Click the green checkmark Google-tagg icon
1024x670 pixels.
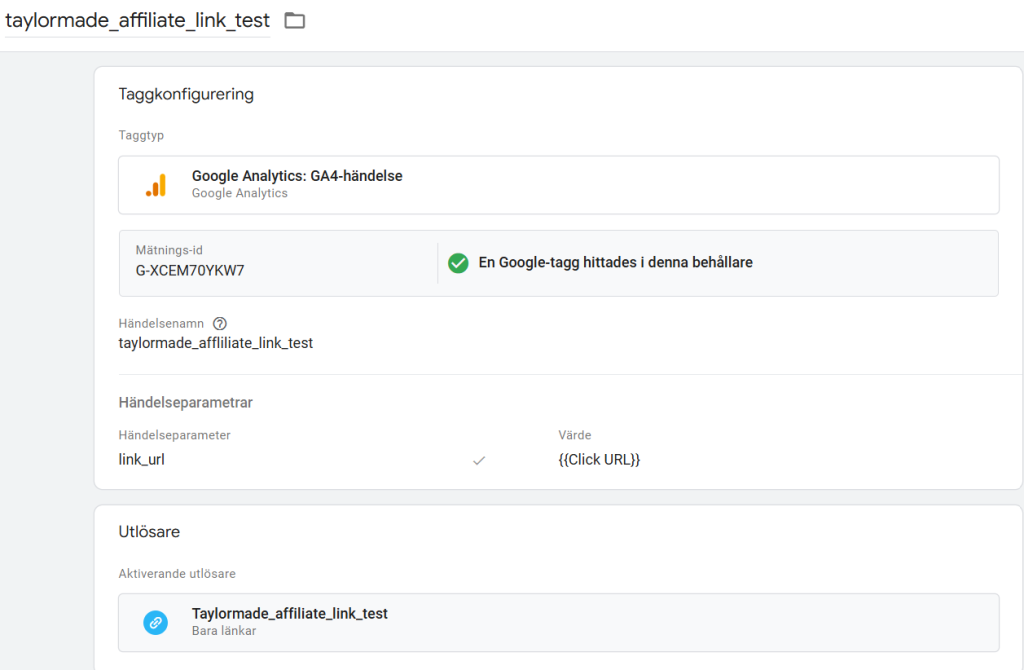[x=458, y=263]
